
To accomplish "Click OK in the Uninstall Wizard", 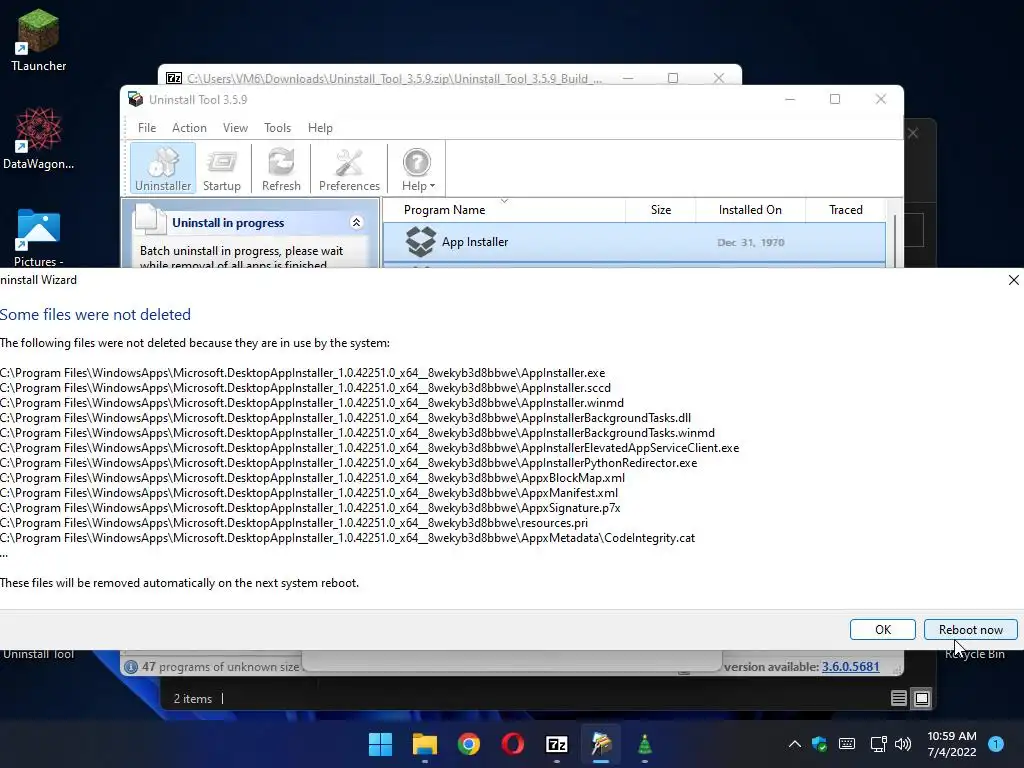I will [883, 630].
